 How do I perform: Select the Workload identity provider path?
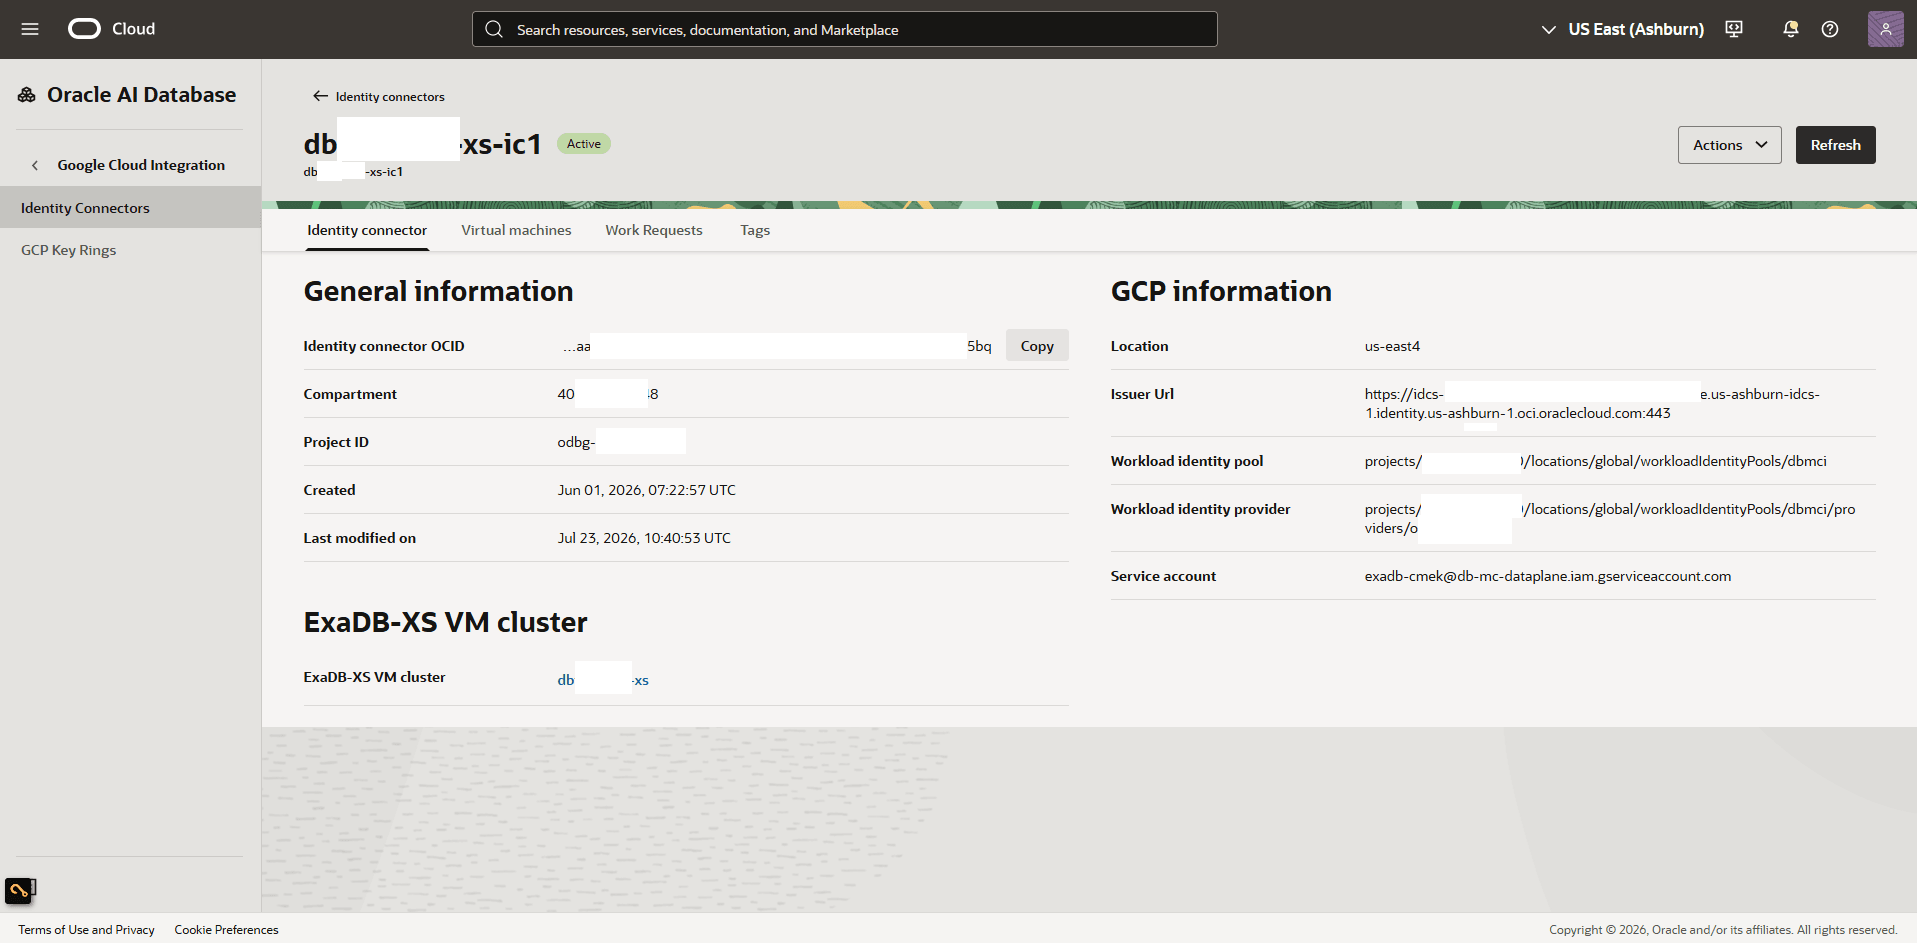pos(1610,518)
